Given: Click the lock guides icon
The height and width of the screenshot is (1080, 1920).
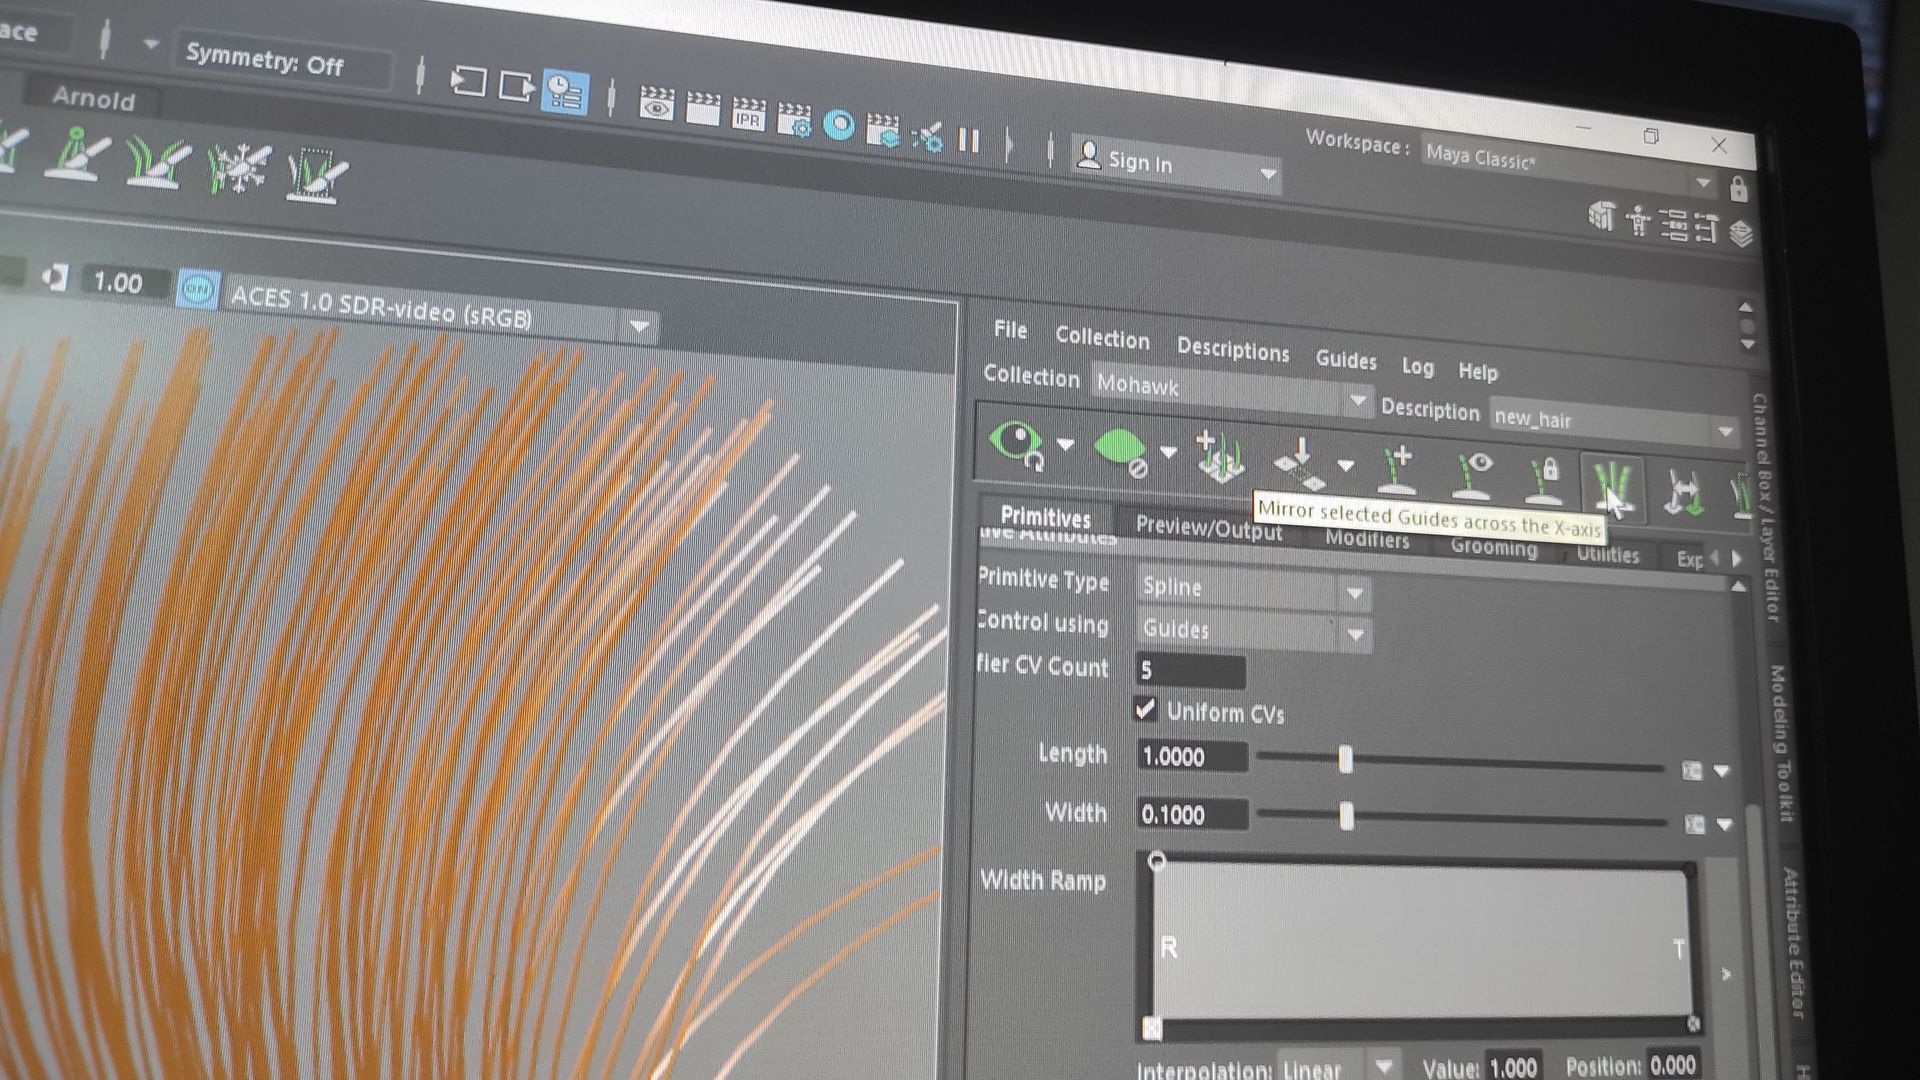Looking at the screenshot, I should (x=1543, y=479).
